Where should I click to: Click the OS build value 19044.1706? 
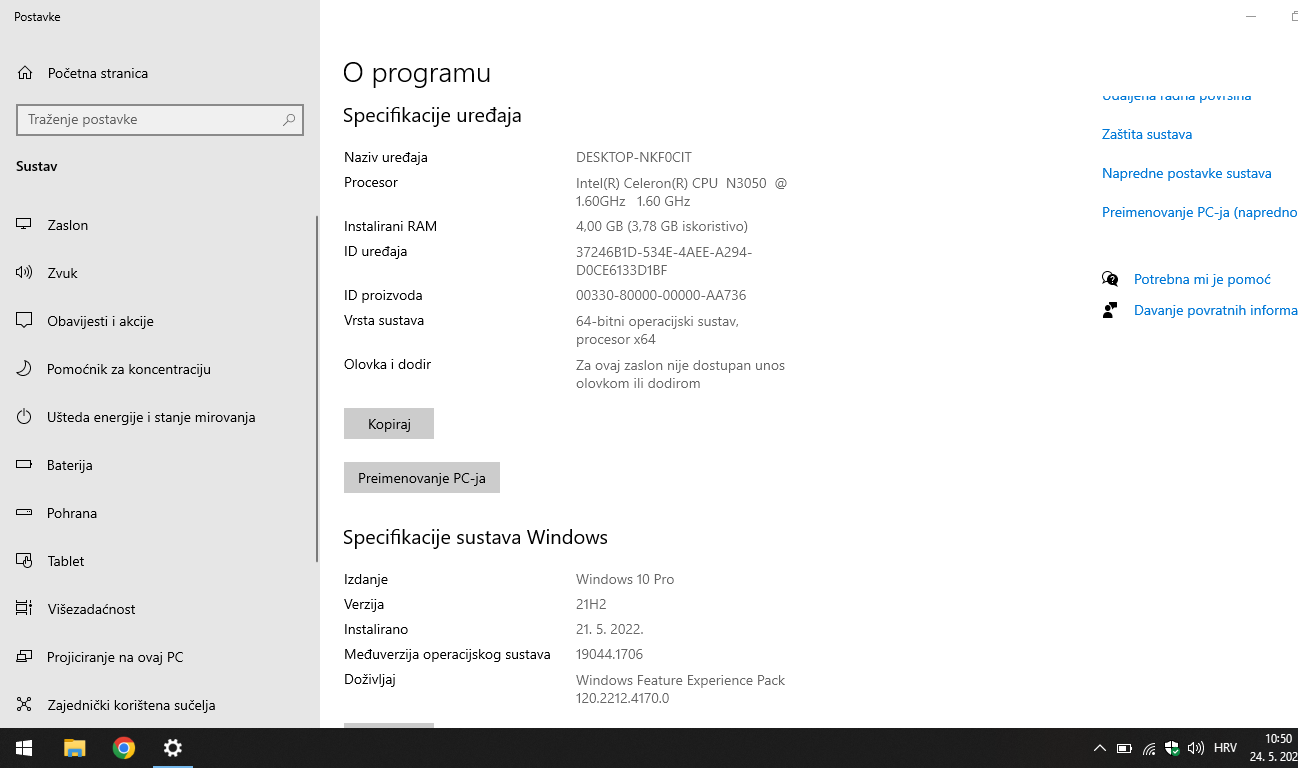(x=609, y=654)
